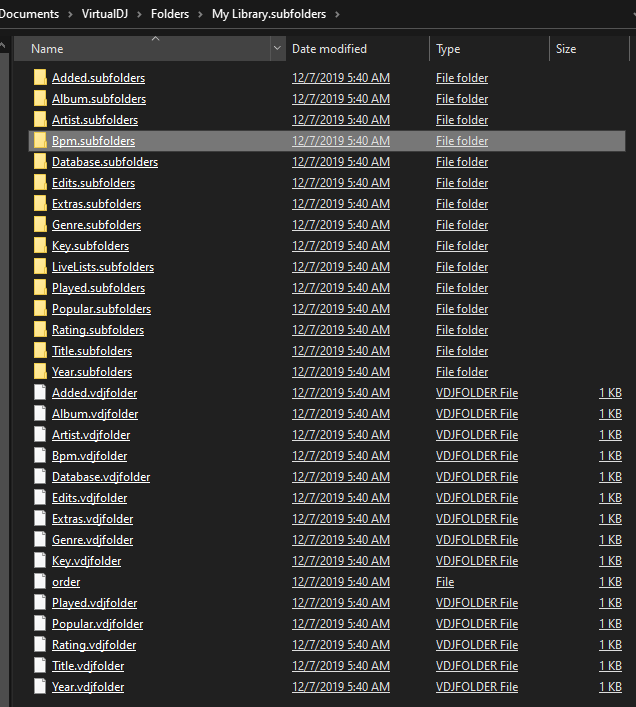The image size is (636, 707).
Task: Go to Folders in breadcrumb path
Action: [169, 14]
